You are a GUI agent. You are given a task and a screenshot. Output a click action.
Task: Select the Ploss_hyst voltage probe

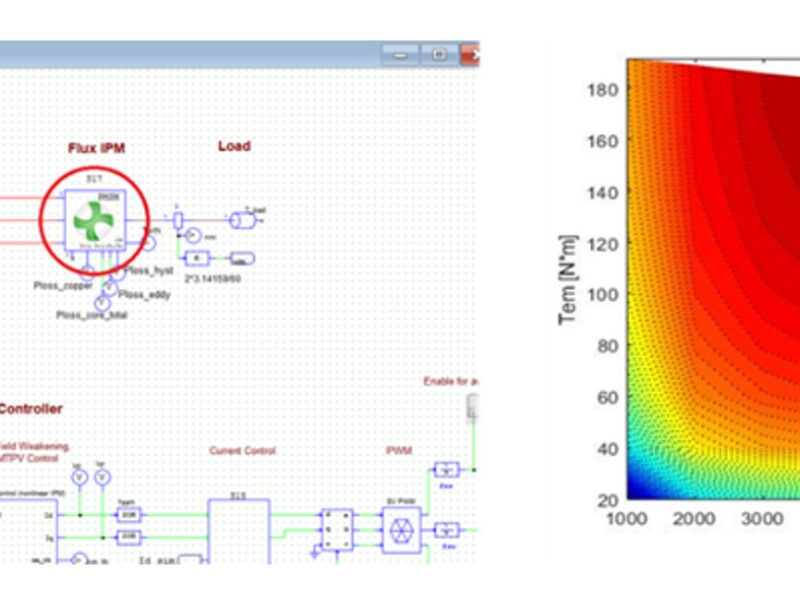(118, 272)
